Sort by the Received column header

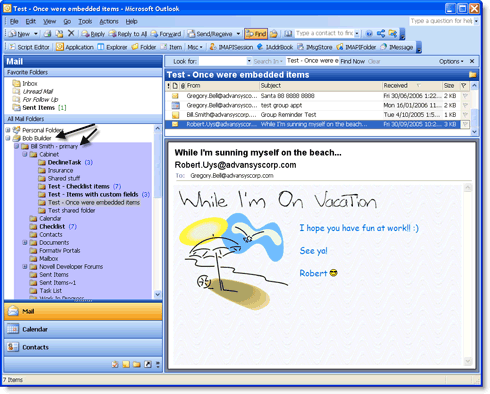412,86
